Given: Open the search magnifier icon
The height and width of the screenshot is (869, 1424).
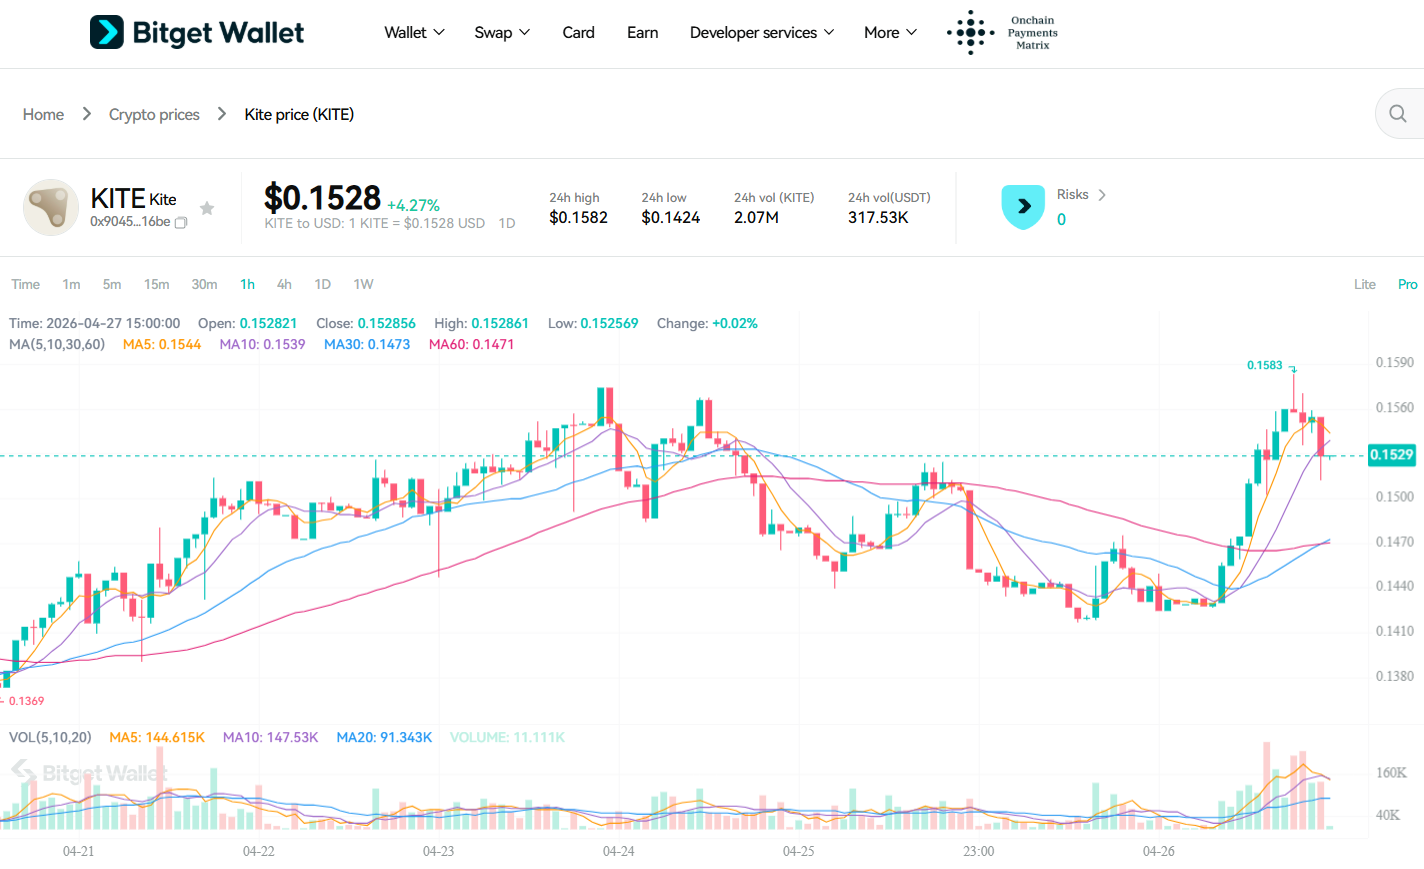Looking at the screenshot, I should point(1397,113).
